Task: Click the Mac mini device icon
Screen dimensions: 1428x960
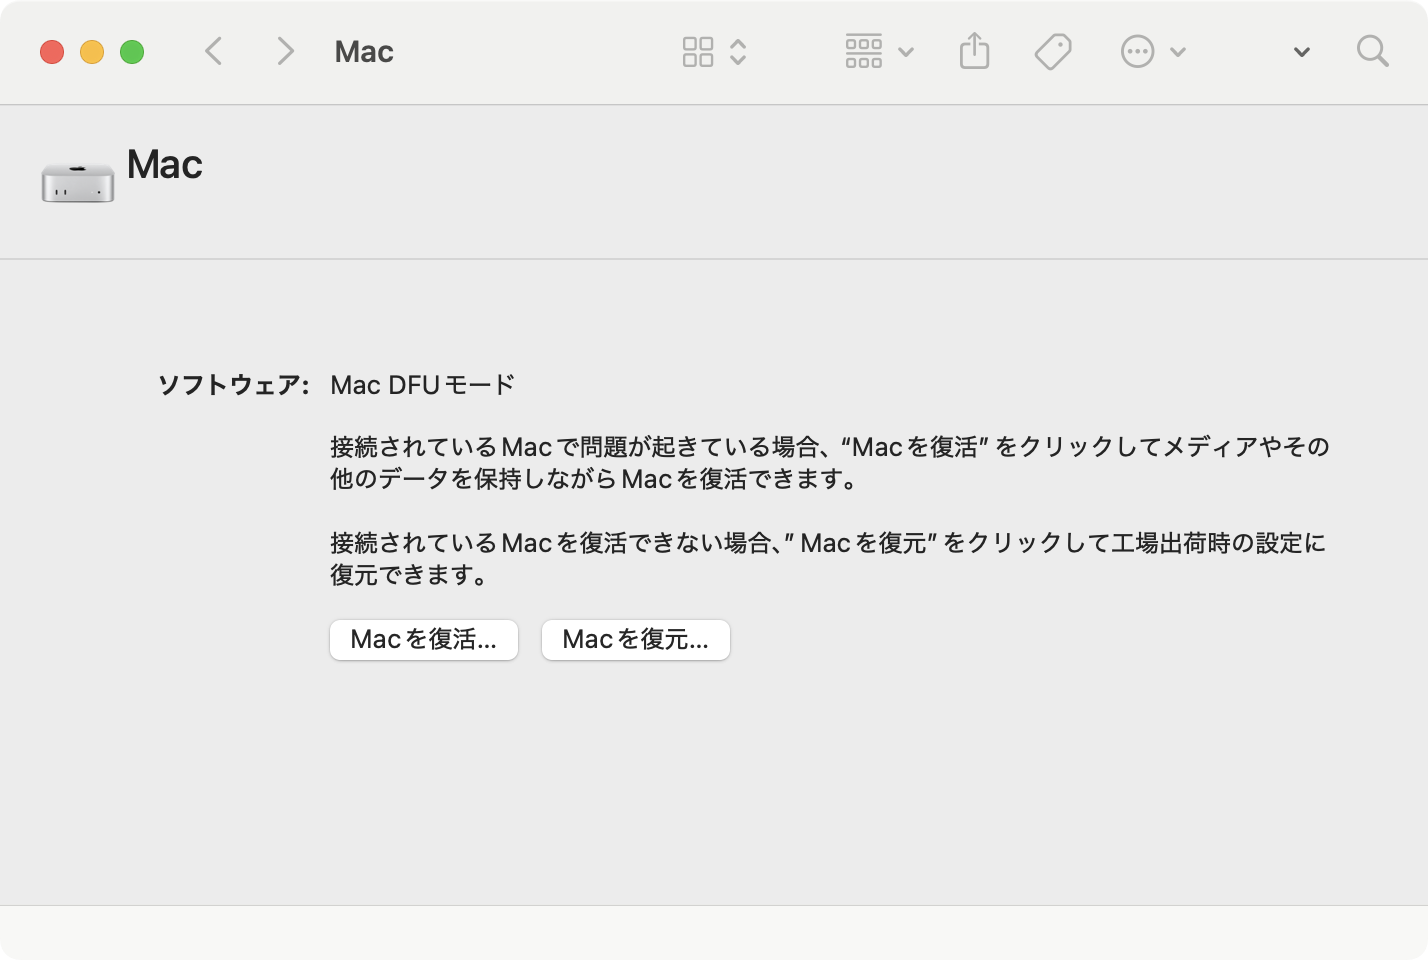Action: point(78,182)
